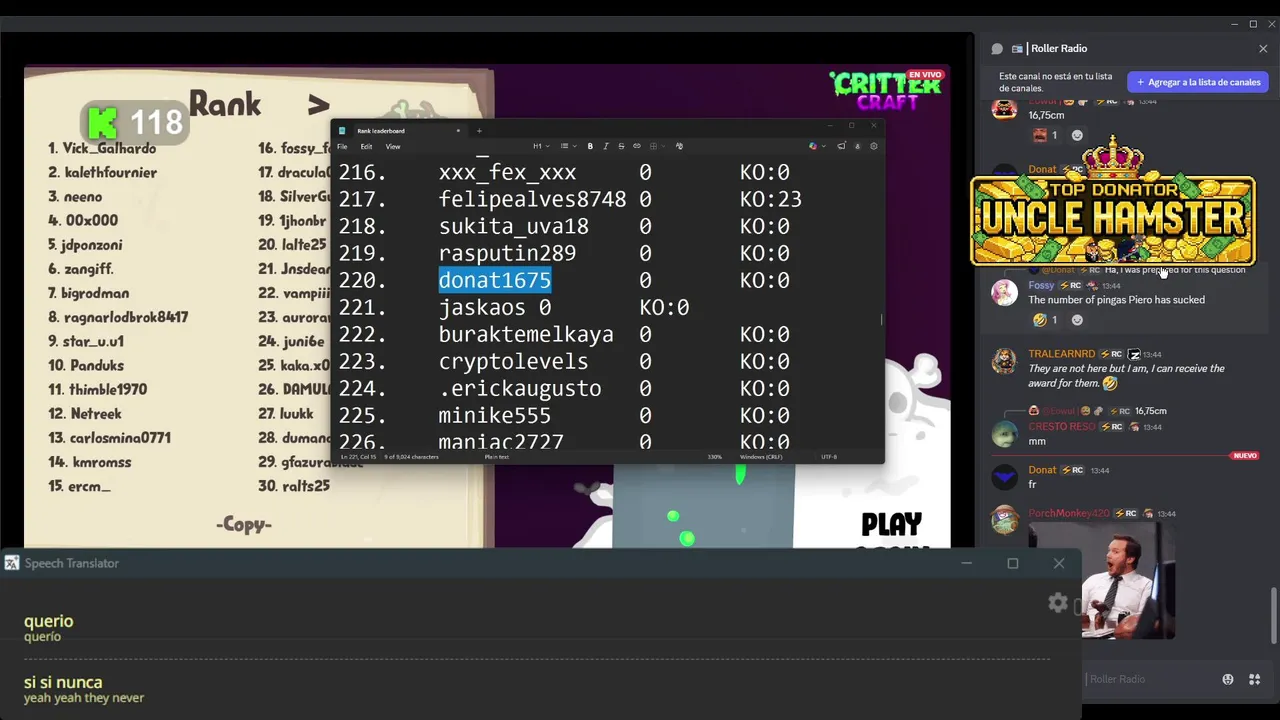Viewport: 1280px width, 720px height.
Task: Click the TRALEARNRD username in chat
Action: pos(1061,354)
